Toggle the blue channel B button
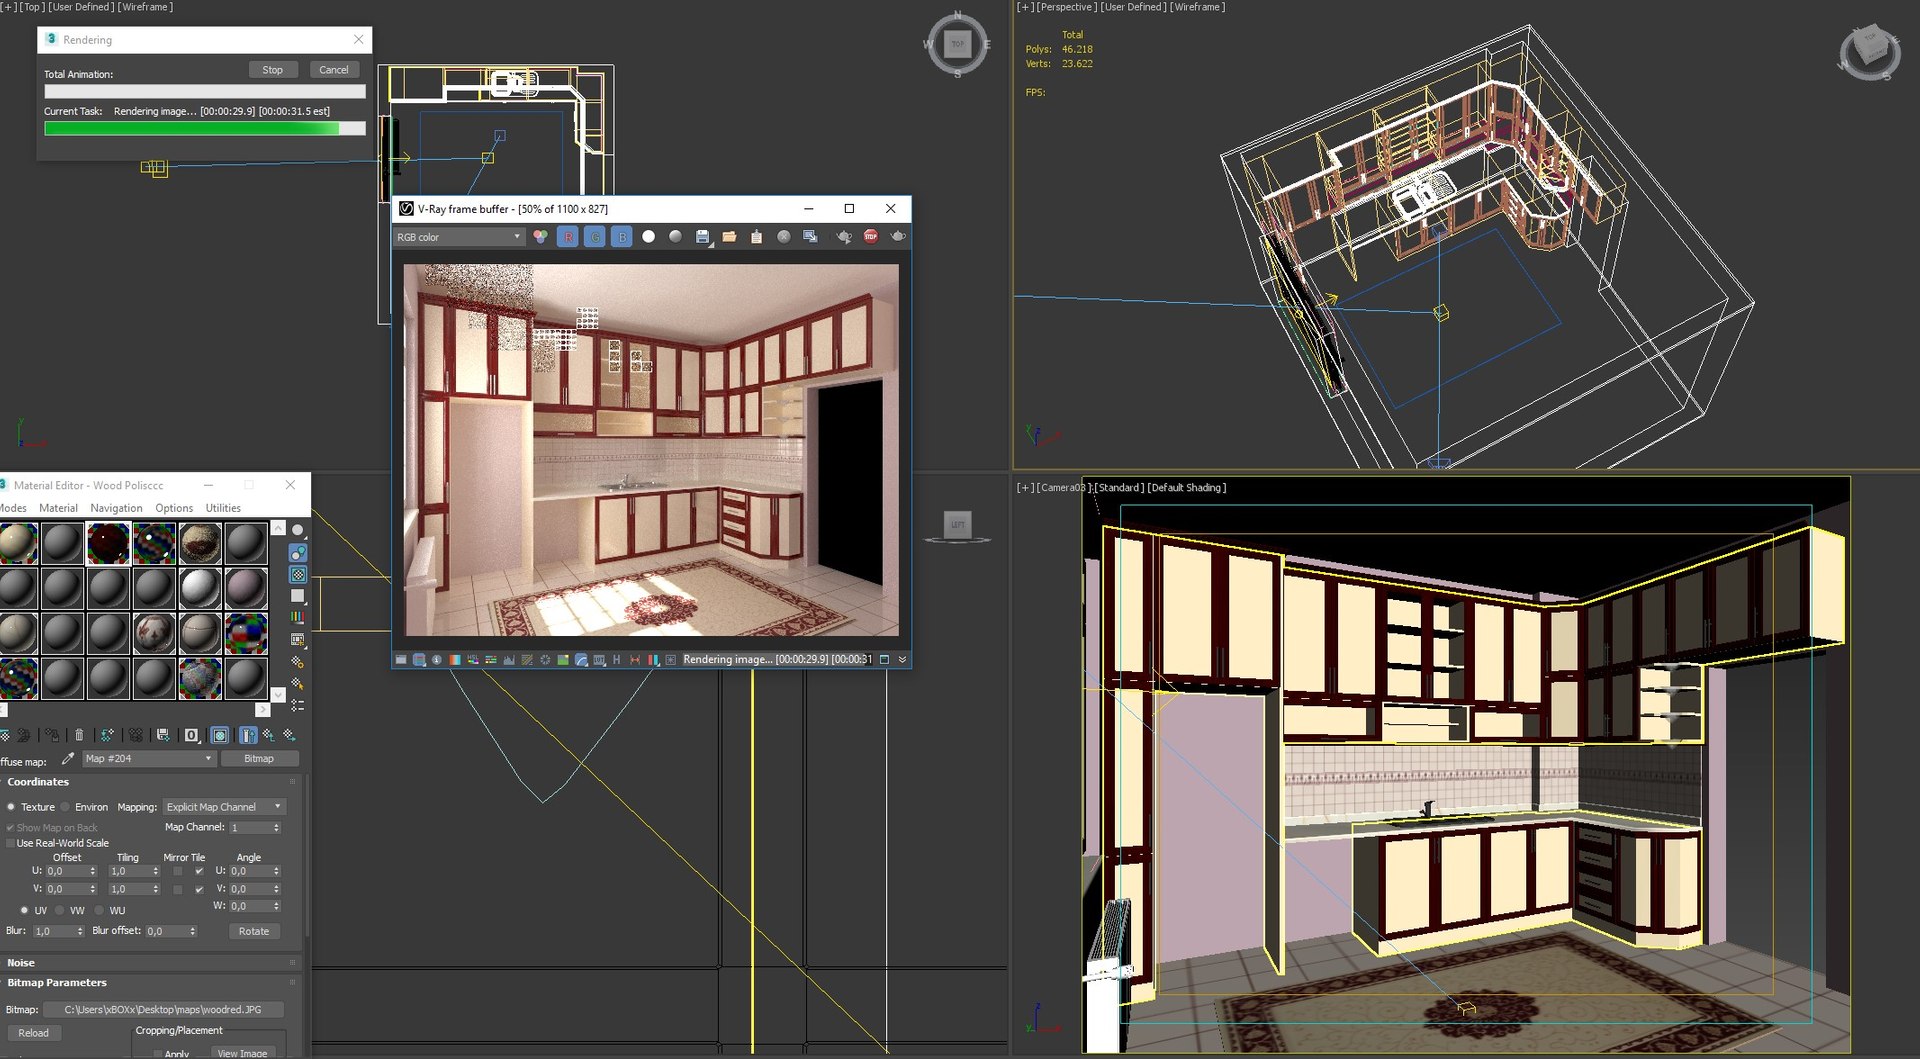The width and height of the screenshot is (1920, 1059). [621, 237]
